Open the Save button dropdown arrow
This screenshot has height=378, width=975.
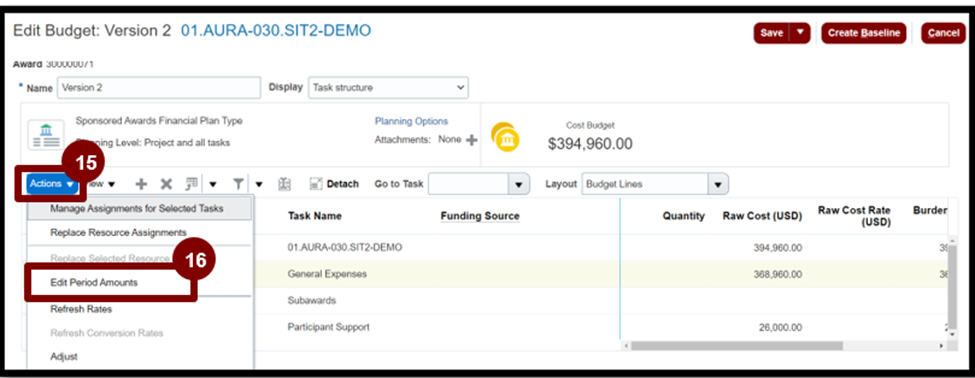(800, 33)
